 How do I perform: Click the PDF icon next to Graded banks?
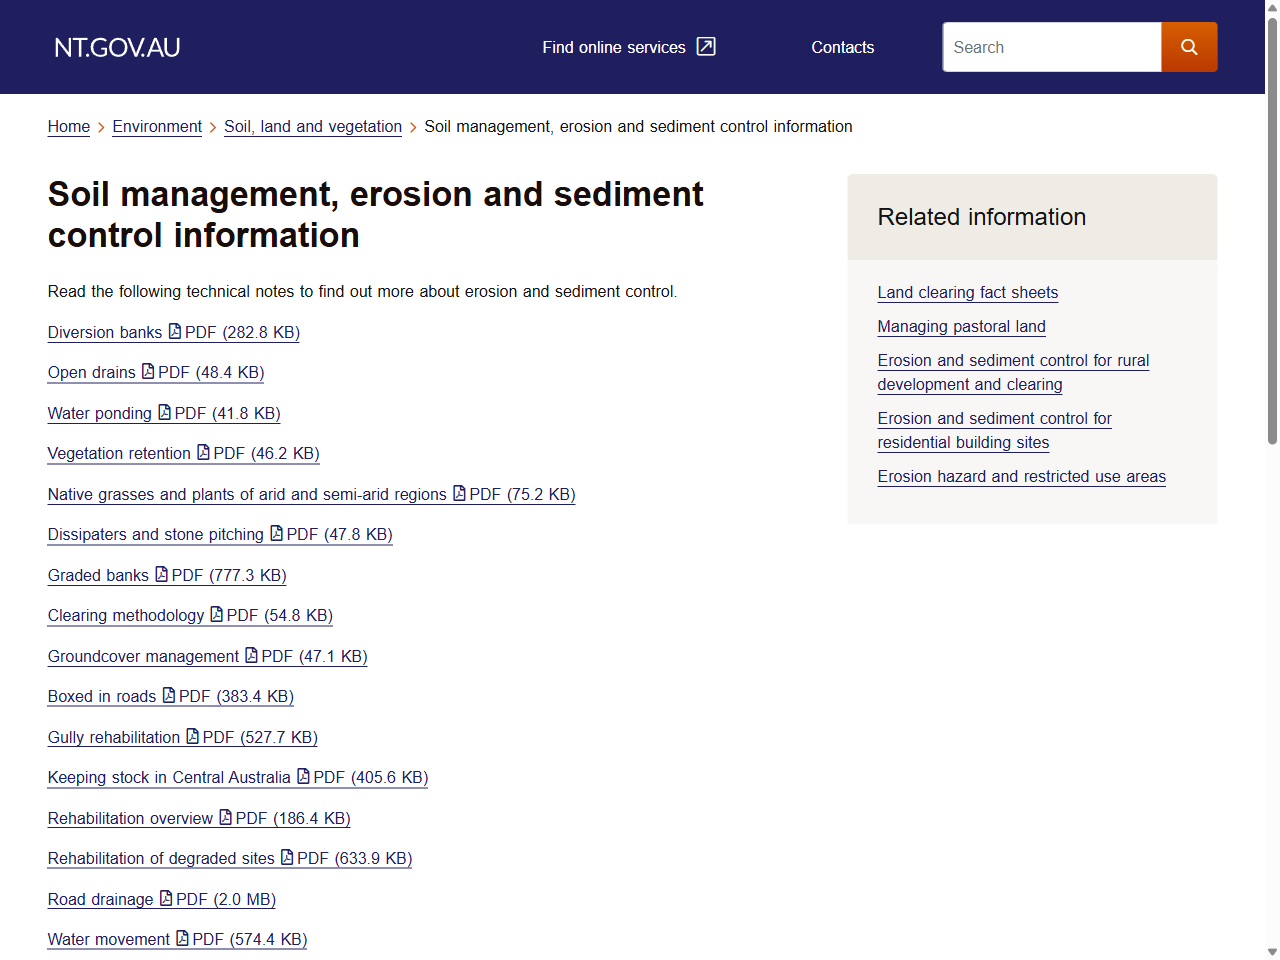pos(160,575)
